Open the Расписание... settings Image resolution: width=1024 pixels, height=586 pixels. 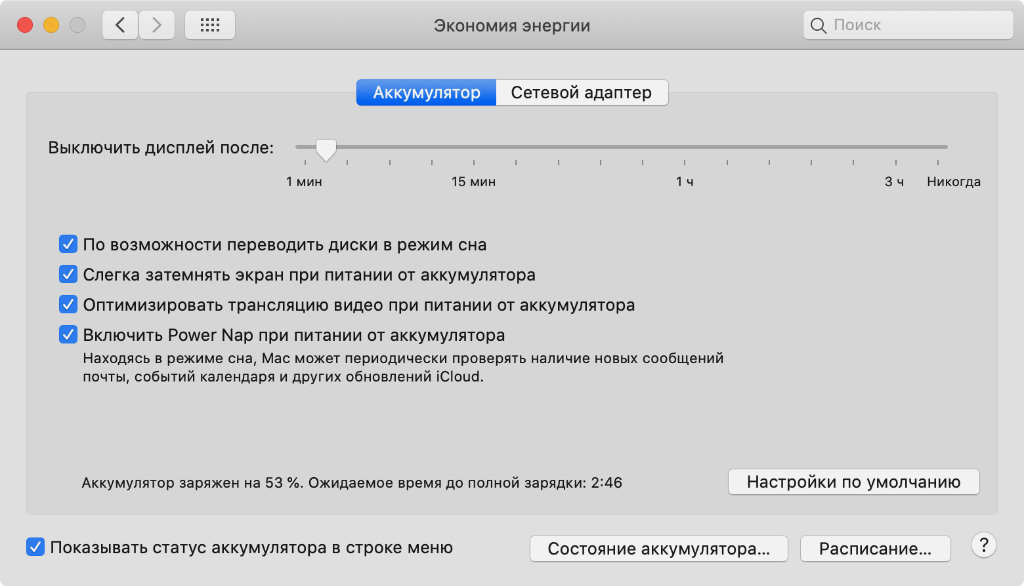click(x=875, y=549)
